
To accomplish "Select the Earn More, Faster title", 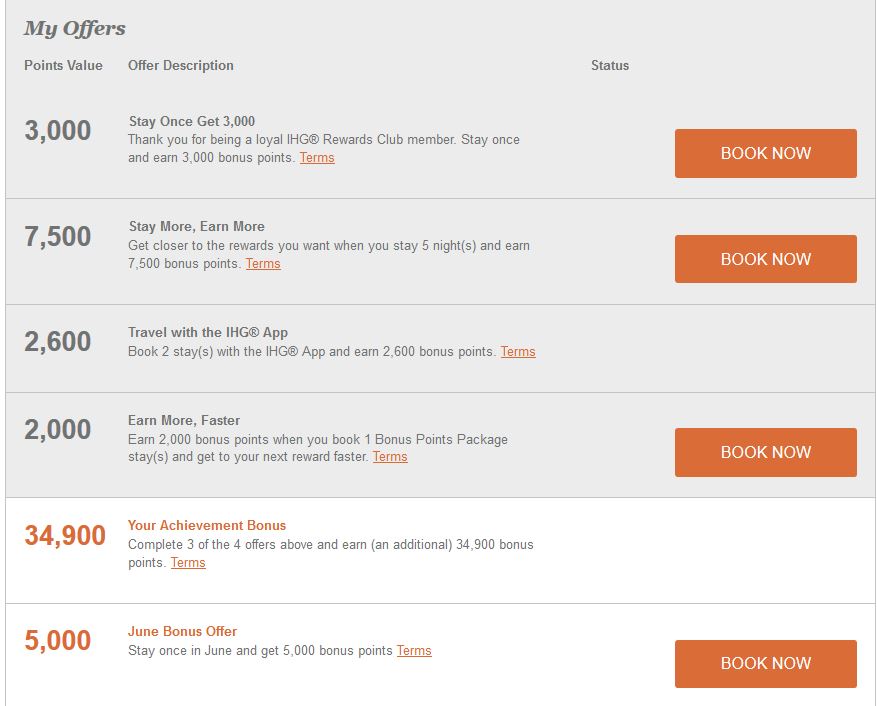I will (184, 421).
